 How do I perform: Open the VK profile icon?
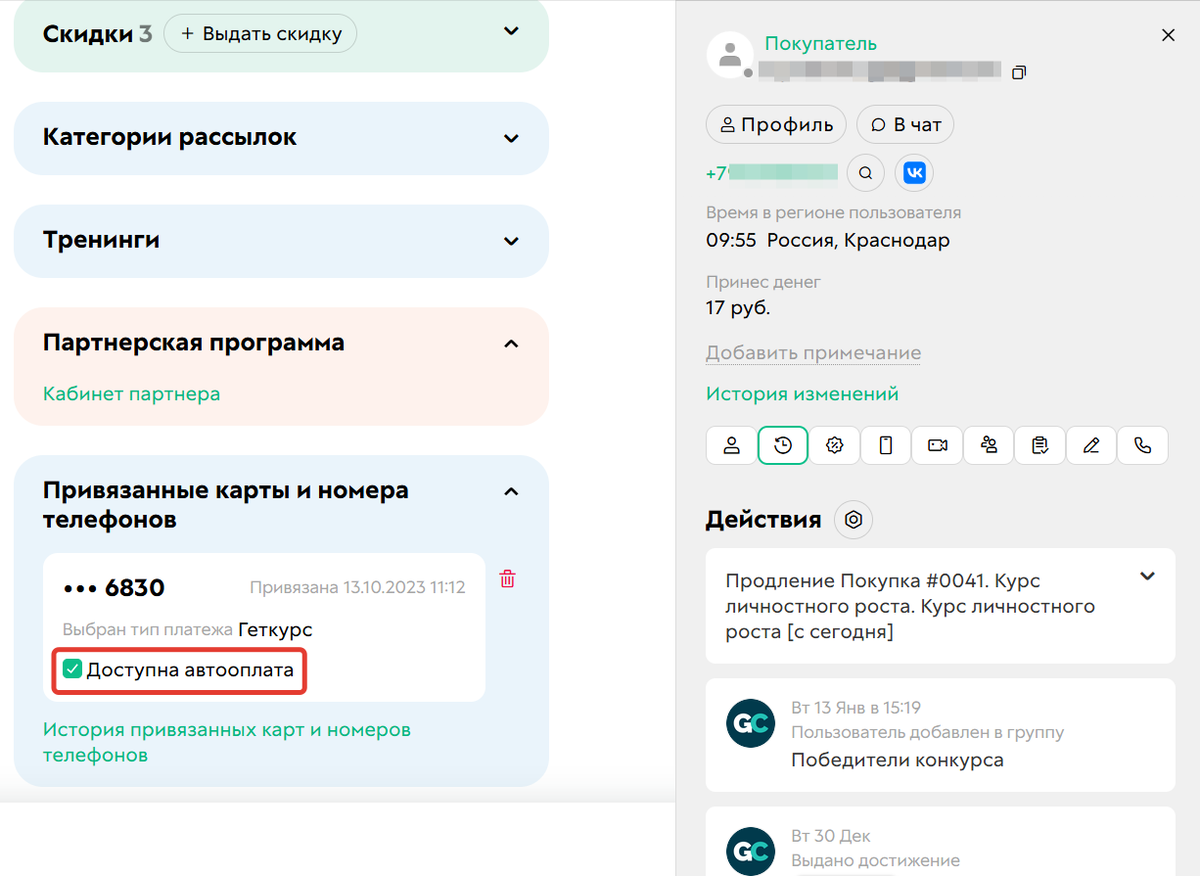click(913, 172)
